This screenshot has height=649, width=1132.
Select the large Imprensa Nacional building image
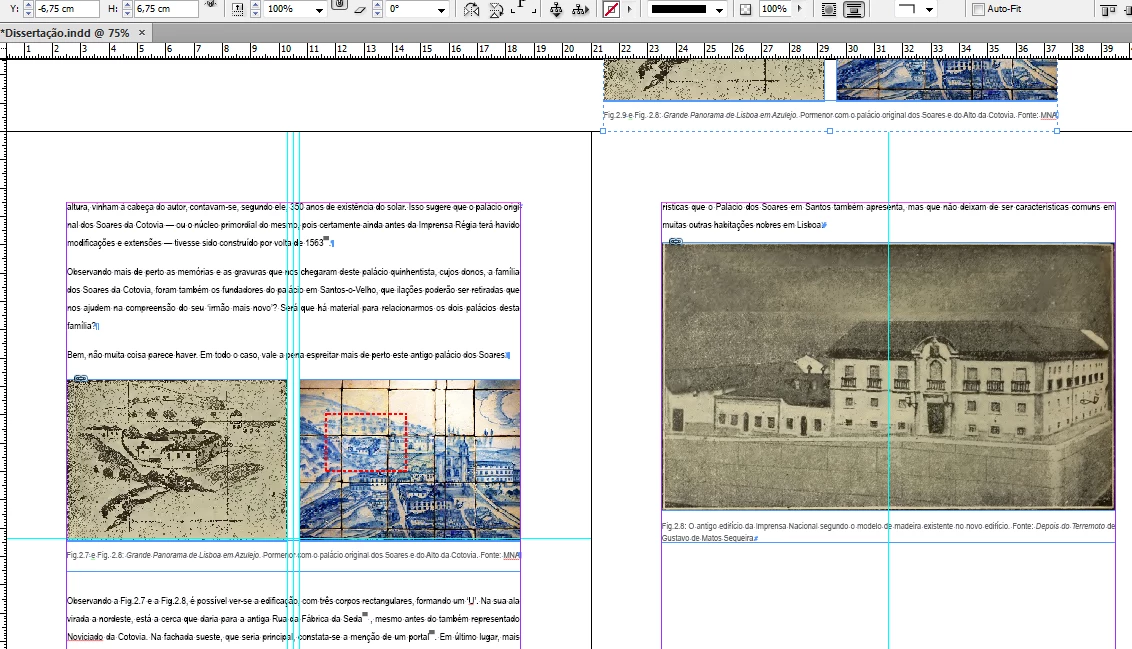click(x=888, y=376)
